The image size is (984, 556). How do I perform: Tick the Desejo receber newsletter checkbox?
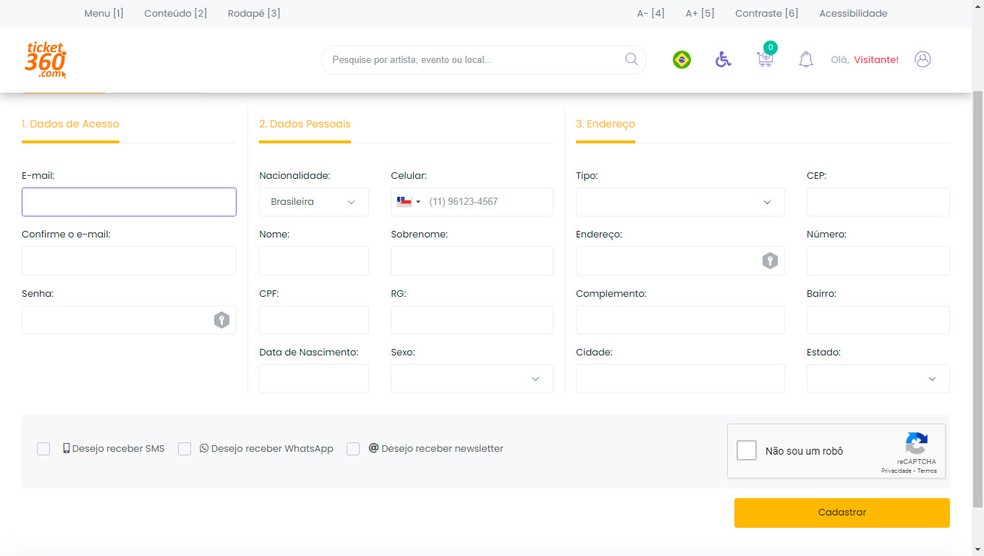[353, 449]
